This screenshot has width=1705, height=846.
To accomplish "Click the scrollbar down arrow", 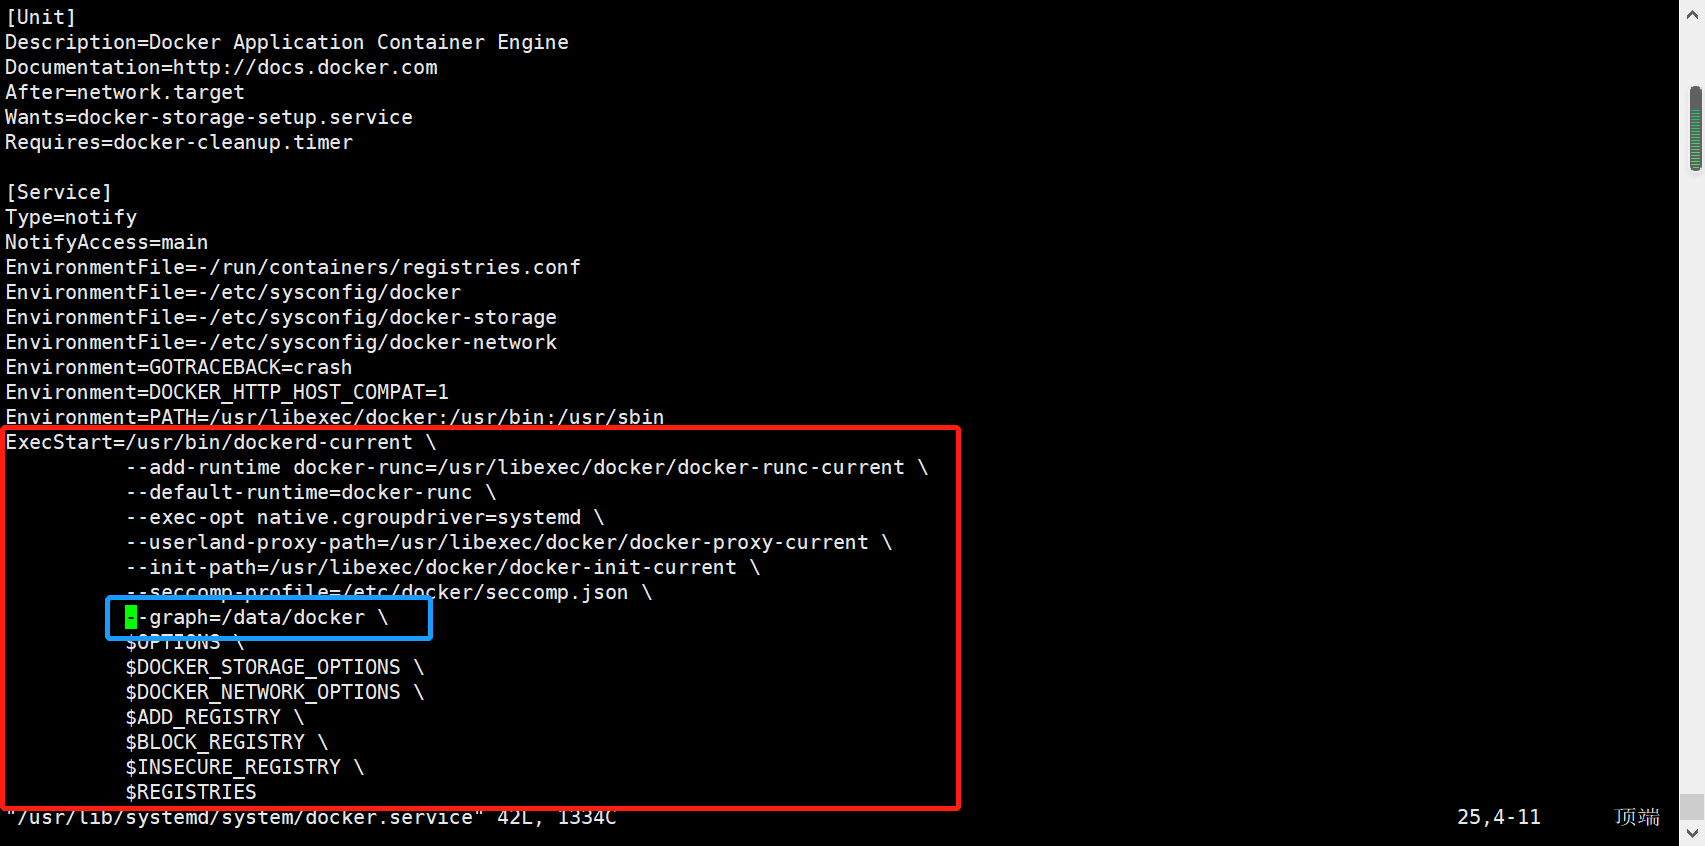I will pos(1692,833).
